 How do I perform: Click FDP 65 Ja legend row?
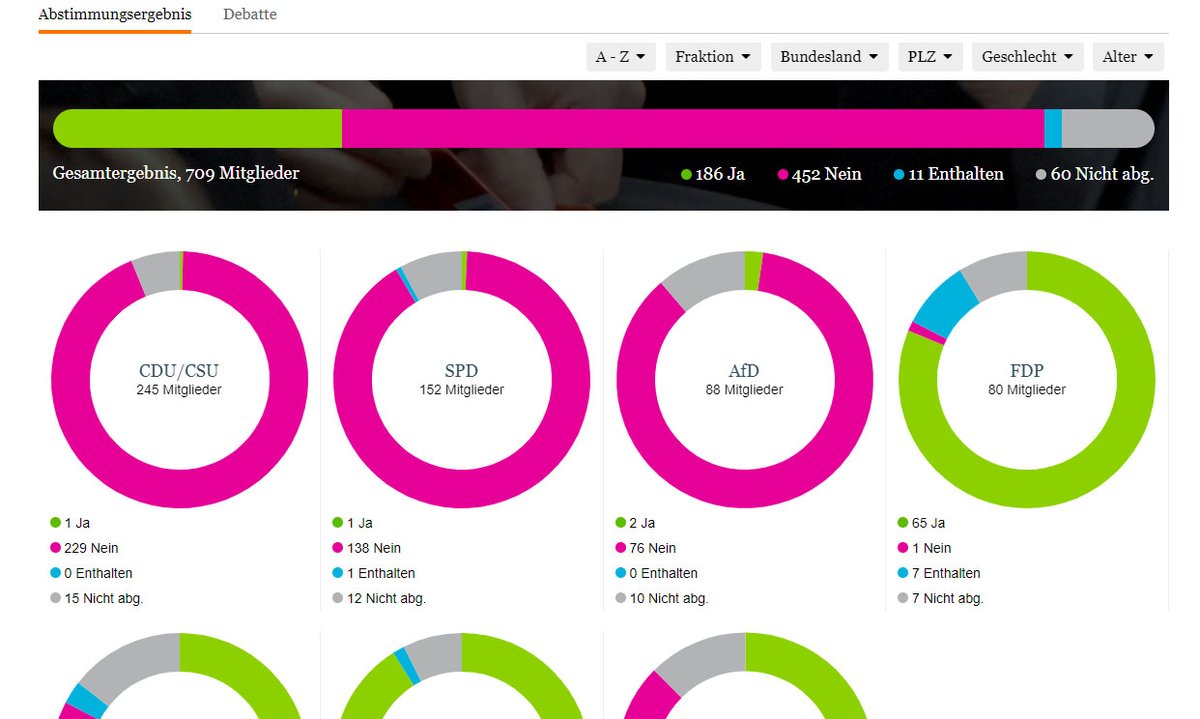pyautogui.click(x=922, y=522)
